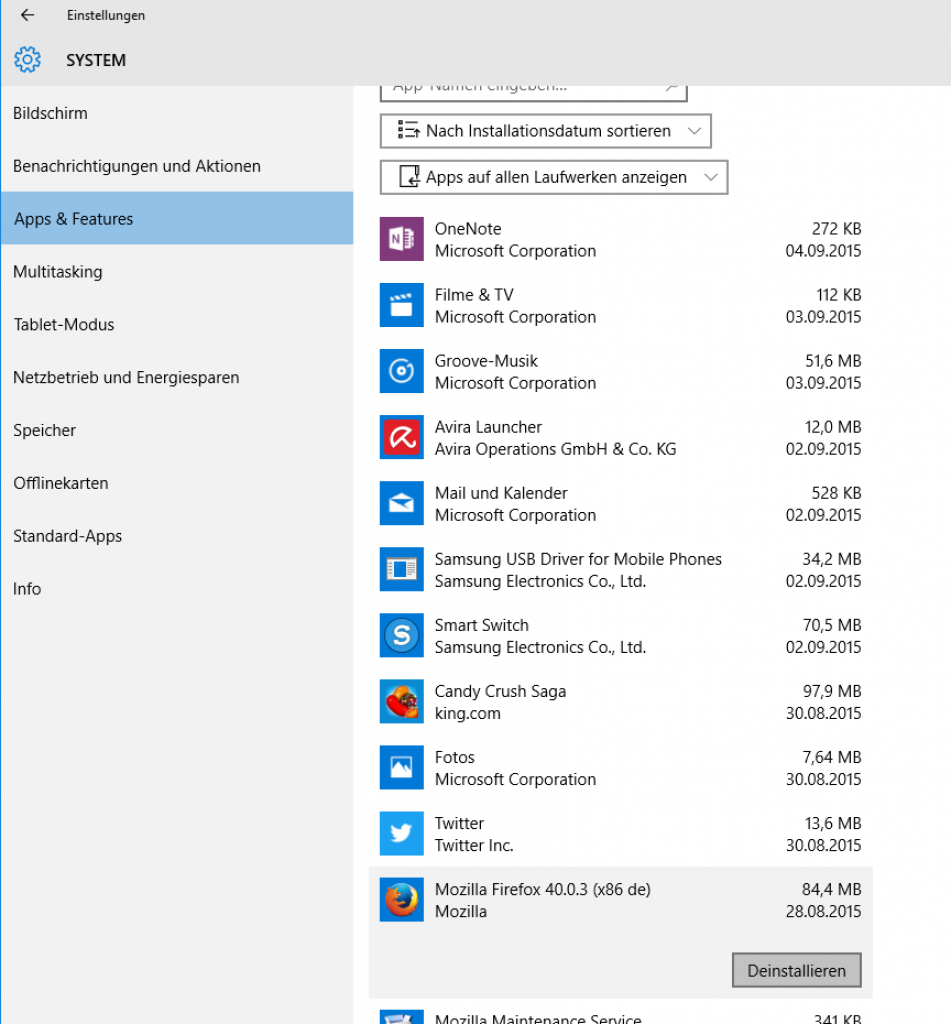The height and width of the screenshot is (1024, 951).
Task: Open the Info page
Action: point(176,588)
